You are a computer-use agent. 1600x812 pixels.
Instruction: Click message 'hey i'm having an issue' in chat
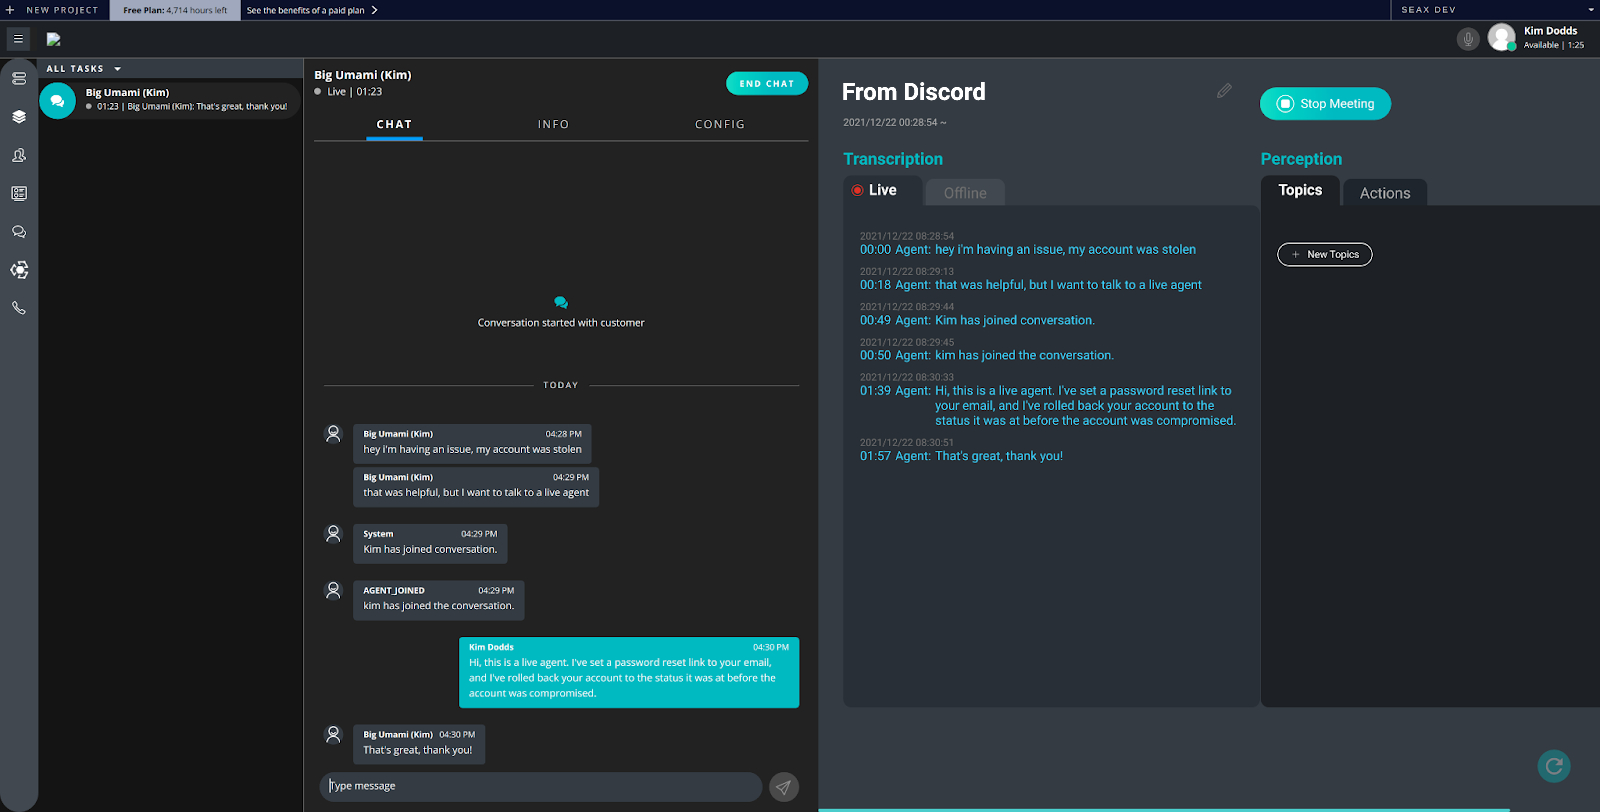pos(472,444)
